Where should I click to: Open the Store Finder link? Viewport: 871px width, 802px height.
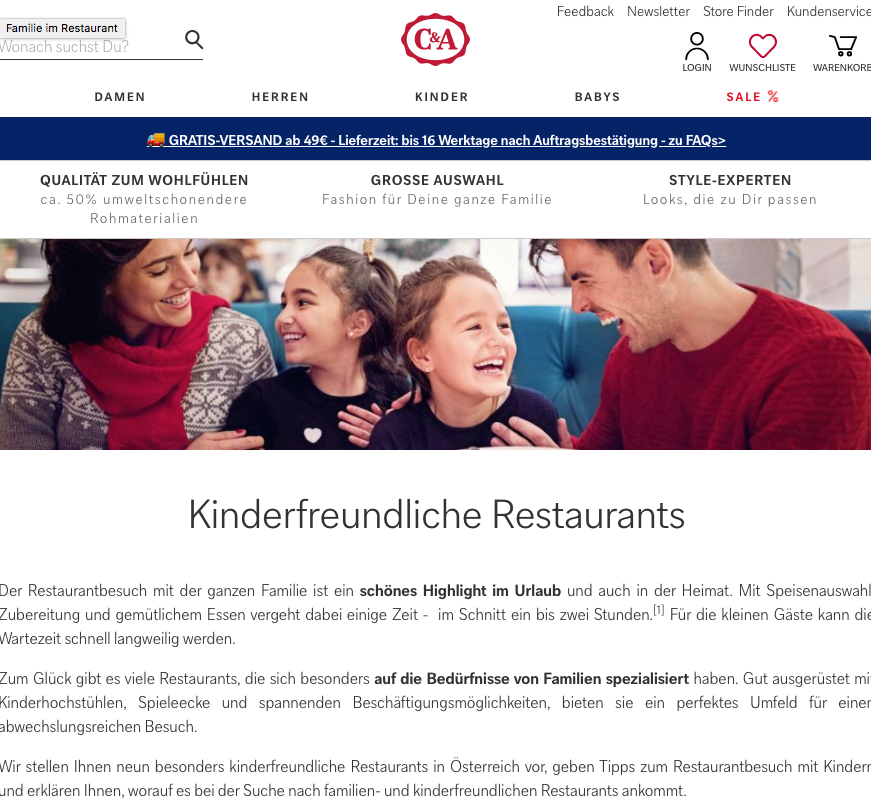[738, 11]
